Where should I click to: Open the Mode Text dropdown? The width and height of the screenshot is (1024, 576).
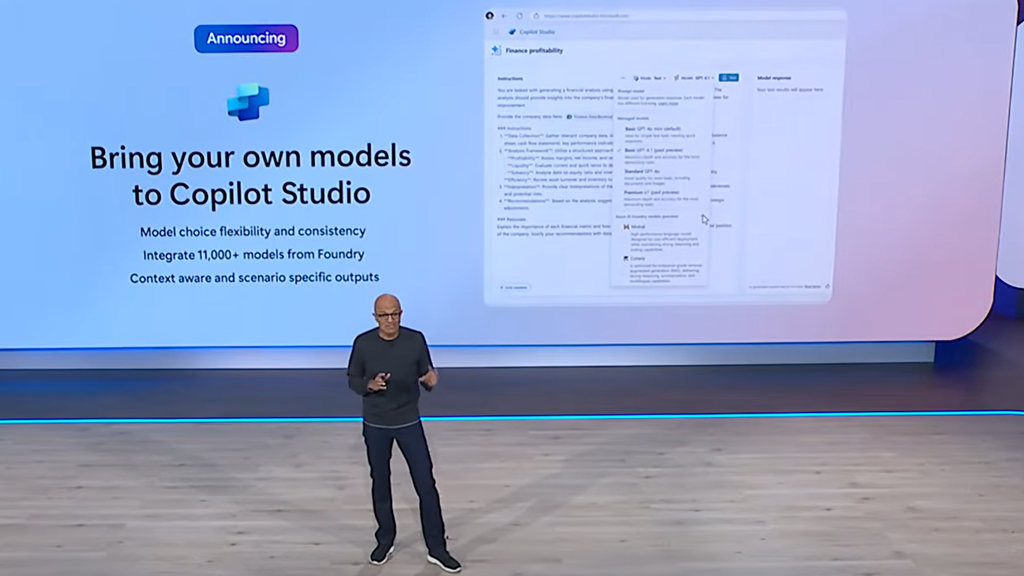(x=650, y=78)
